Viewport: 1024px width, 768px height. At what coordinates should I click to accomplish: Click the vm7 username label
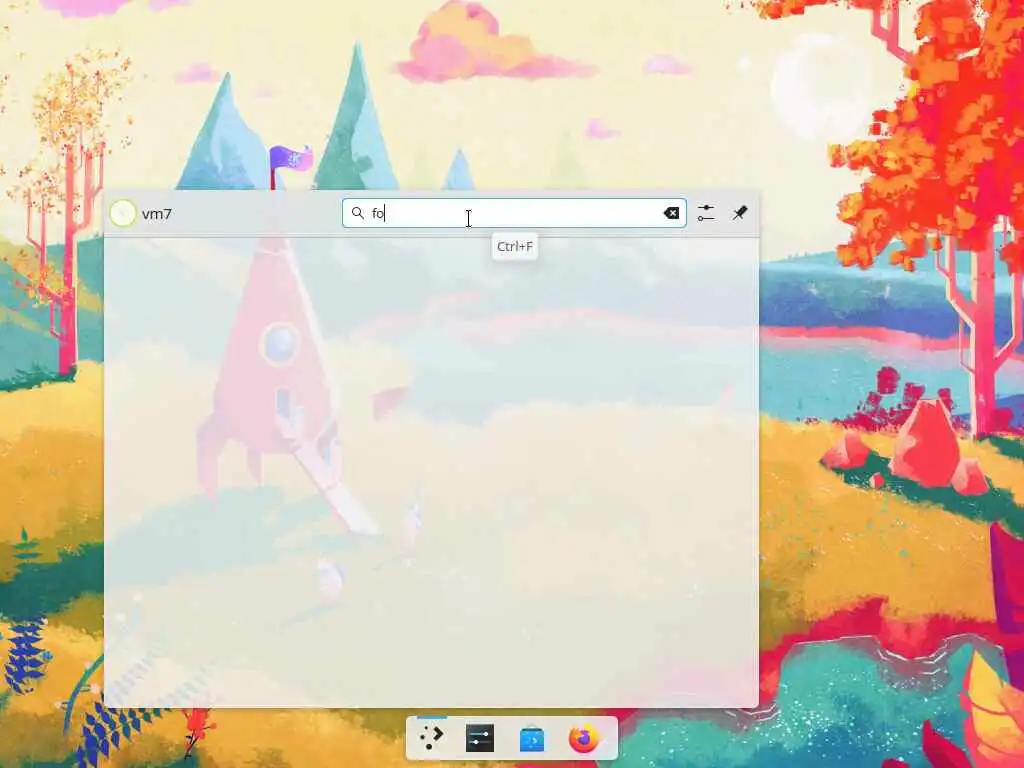(x=157, y=214)
